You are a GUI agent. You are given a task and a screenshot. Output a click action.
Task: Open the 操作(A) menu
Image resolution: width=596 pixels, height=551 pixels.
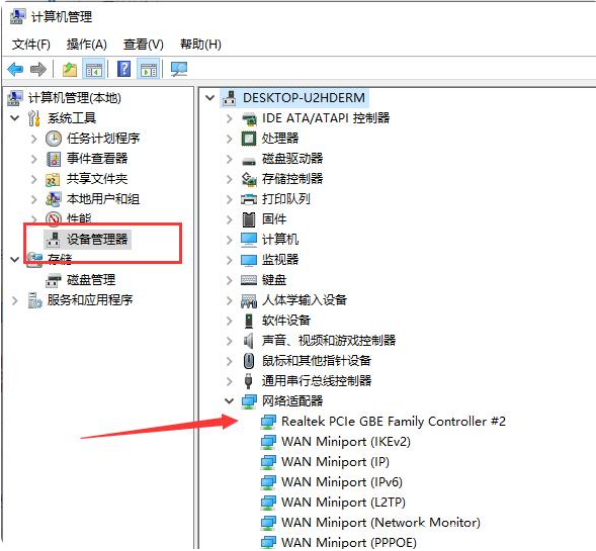coord(87,44)
